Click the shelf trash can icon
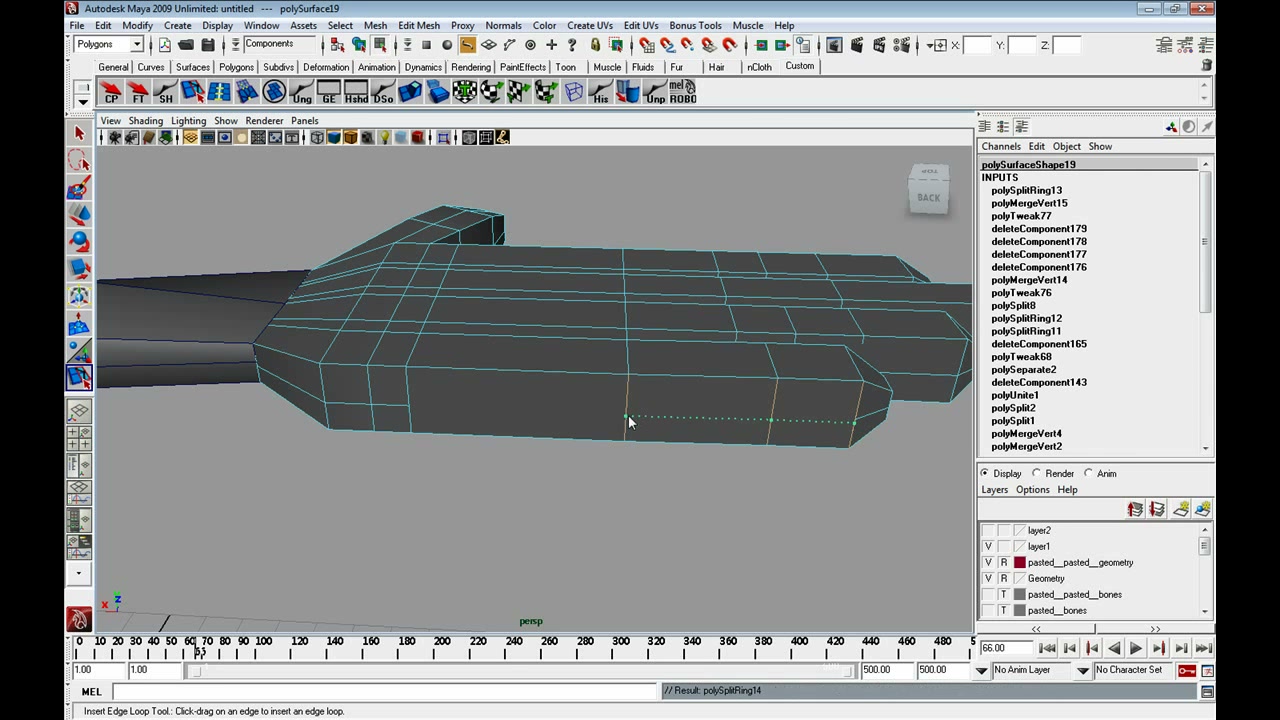The height and width of the screenshot is (720, 1280). tap(1207, 65)
